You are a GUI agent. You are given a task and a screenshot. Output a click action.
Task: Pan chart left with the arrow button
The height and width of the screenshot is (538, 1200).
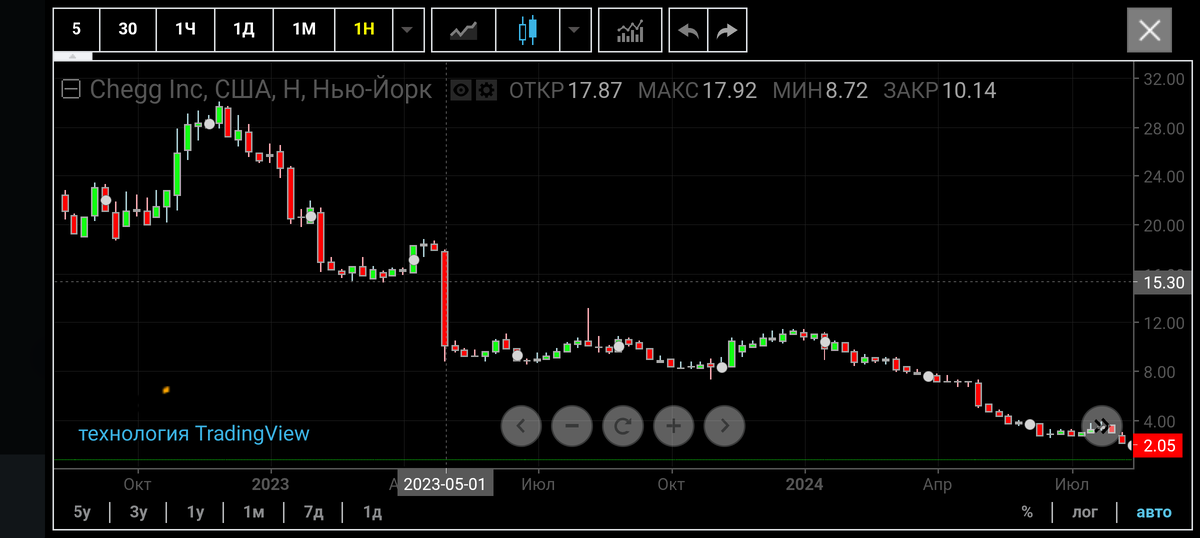(520, 426)
